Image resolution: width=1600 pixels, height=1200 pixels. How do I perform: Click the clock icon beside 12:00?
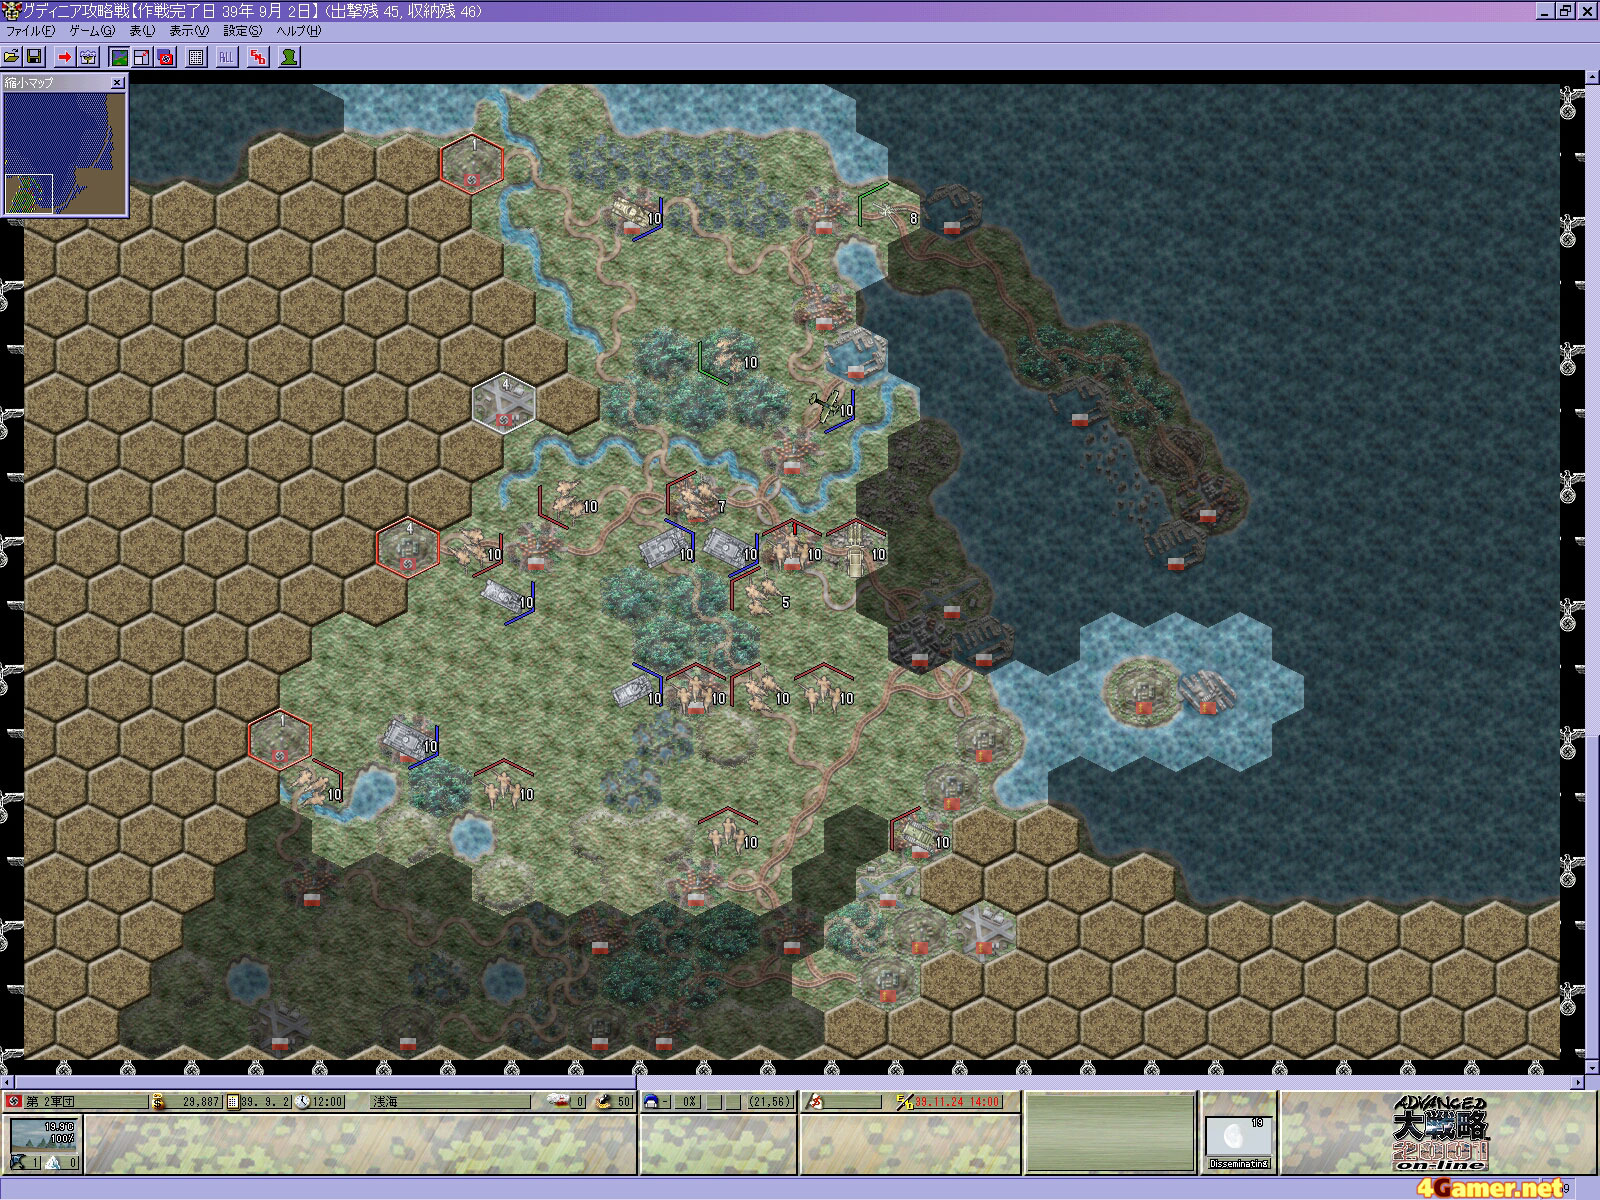pos(304,1102)
